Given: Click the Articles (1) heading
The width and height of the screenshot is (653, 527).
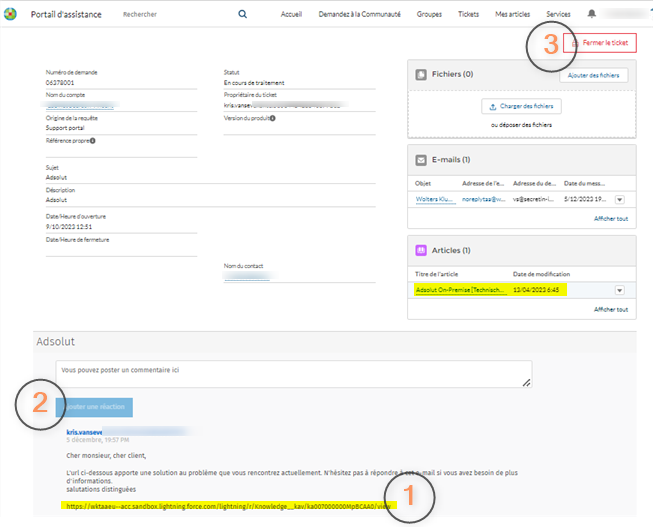Looking at the screenshot, I should coord(451,250).
